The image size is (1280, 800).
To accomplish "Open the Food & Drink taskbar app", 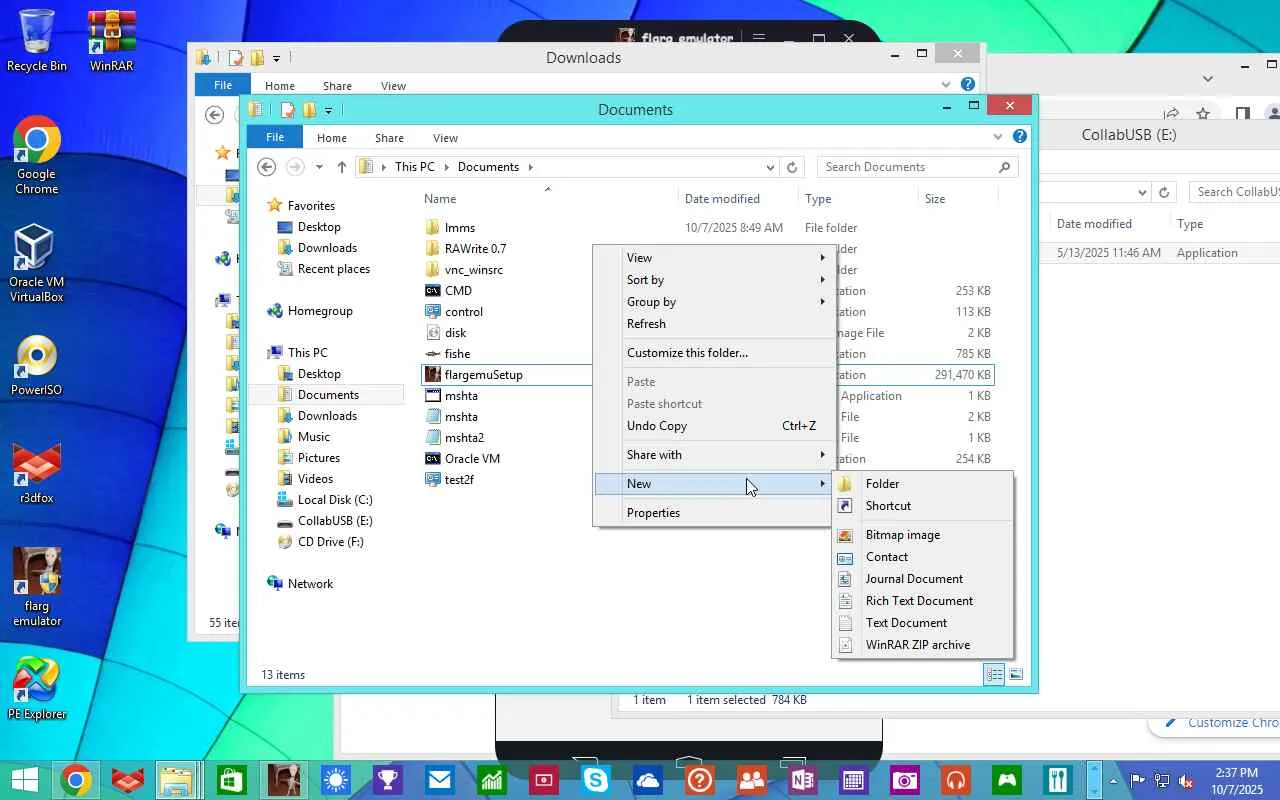I will [1057, 780].
